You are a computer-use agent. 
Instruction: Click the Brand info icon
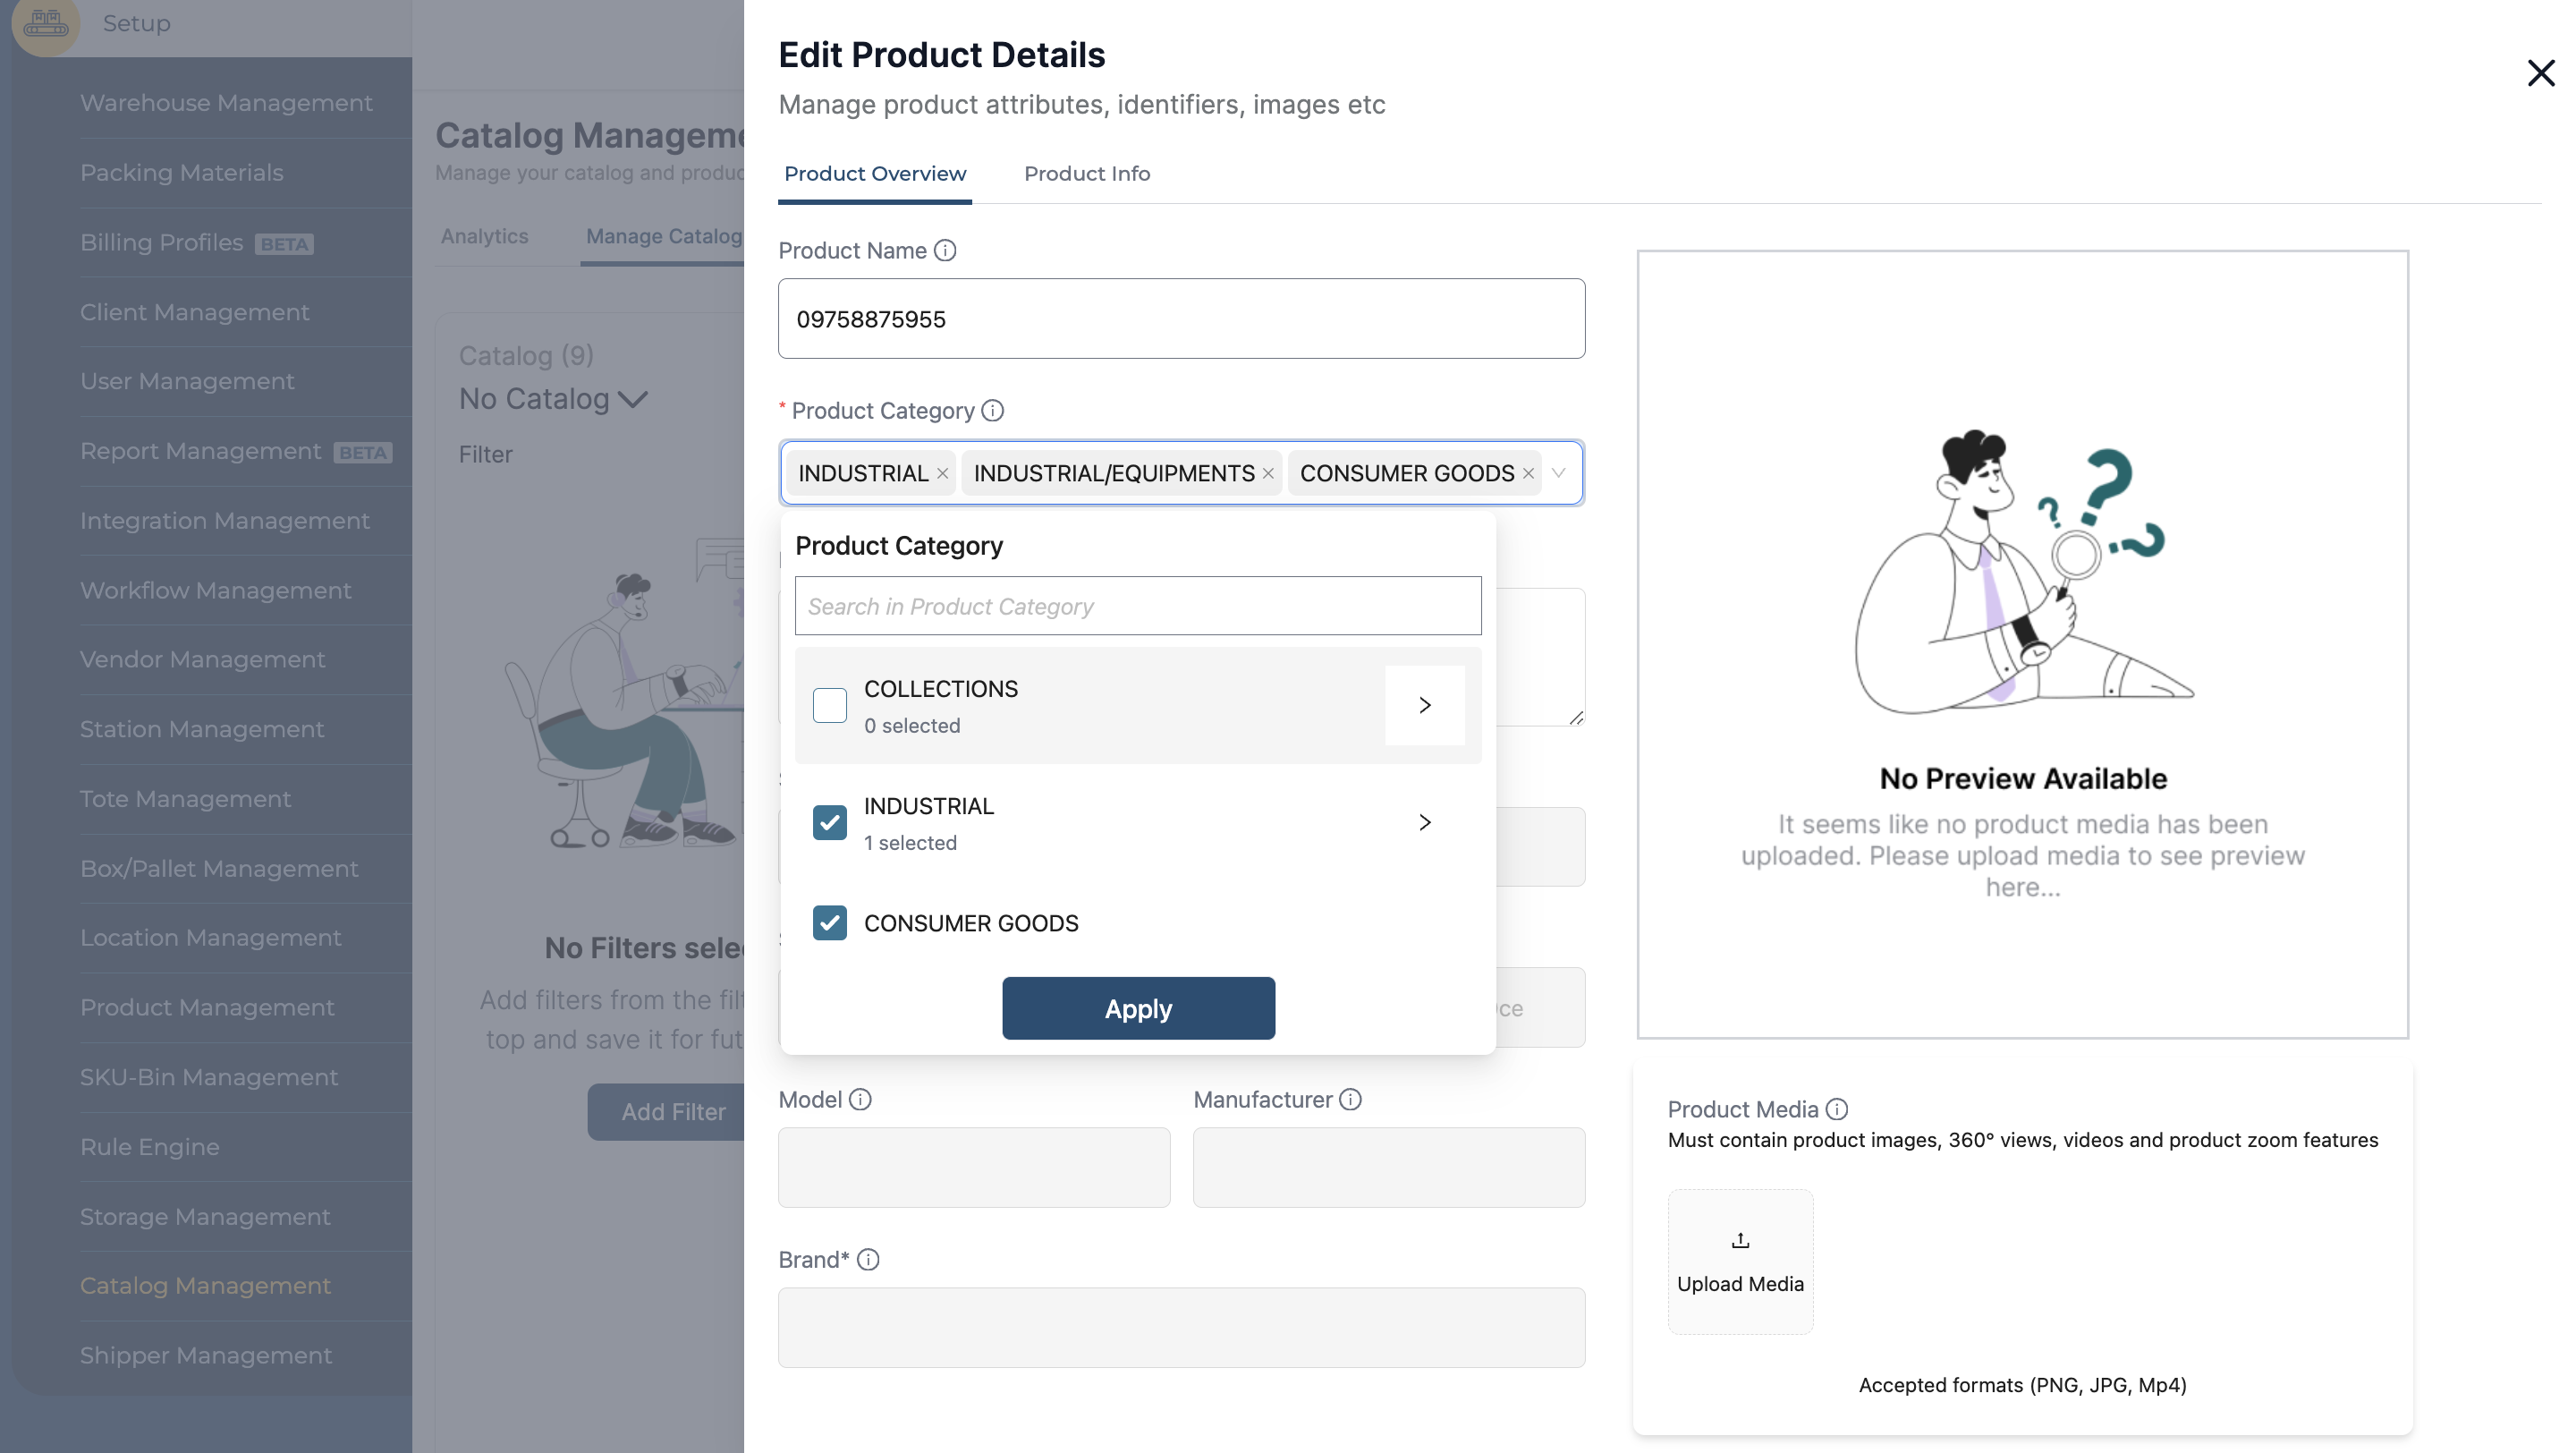coord(868,1260)
